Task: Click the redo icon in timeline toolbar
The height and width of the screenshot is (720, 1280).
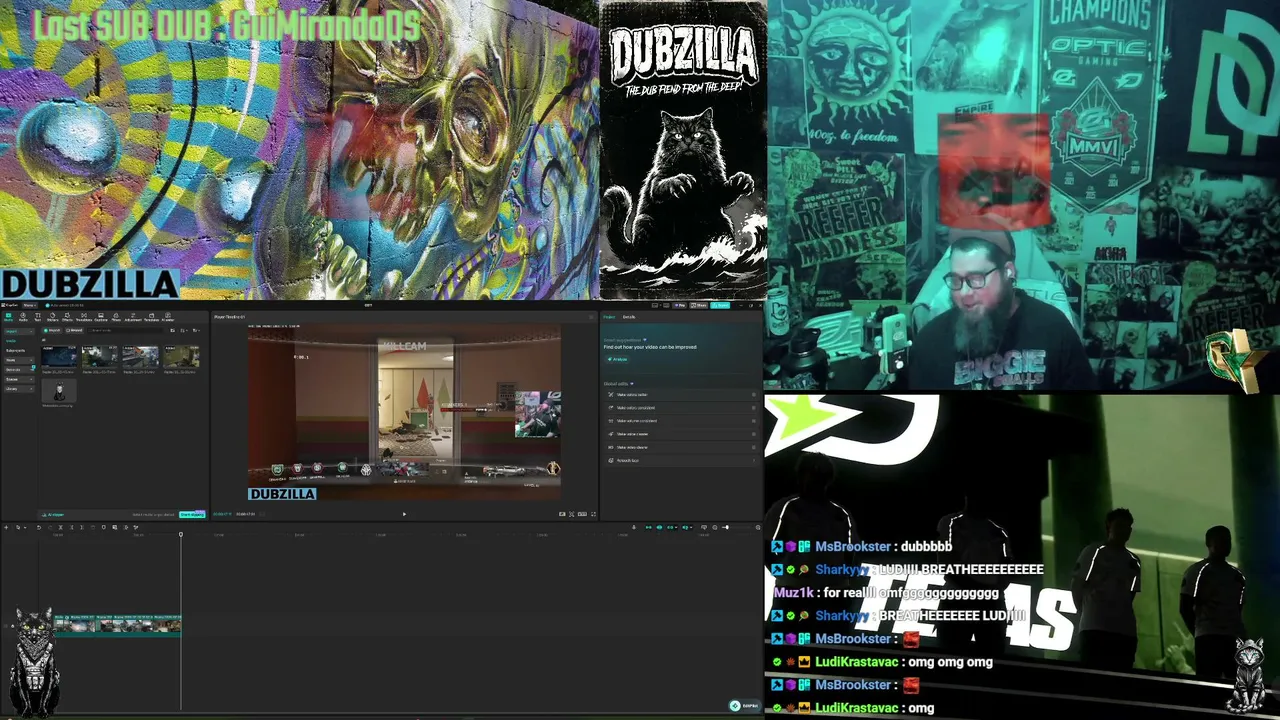Action: coord(50,527)
